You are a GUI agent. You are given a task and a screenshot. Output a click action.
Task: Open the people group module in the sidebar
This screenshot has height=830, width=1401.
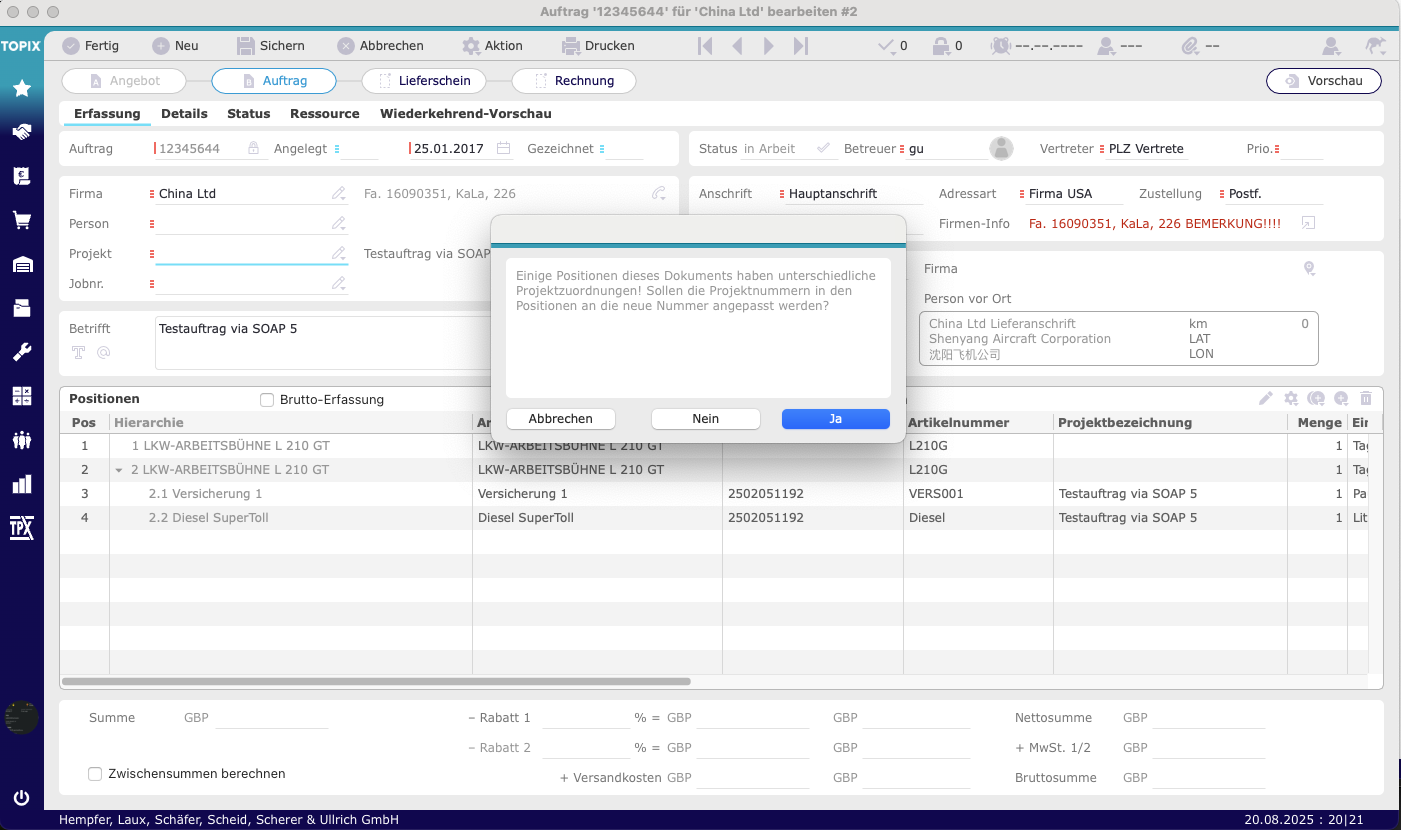pos(21,440)
